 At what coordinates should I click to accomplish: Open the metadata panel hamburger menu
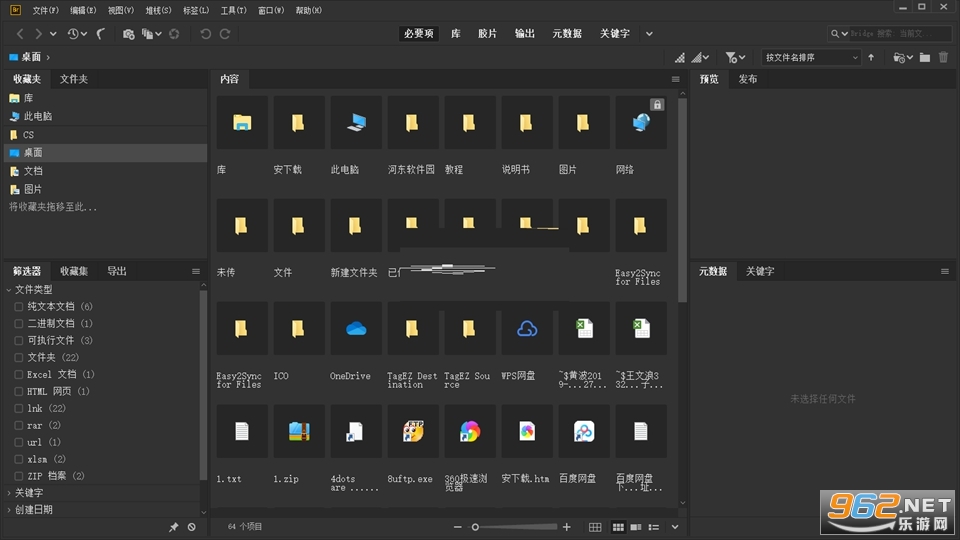tap(945, 271)
